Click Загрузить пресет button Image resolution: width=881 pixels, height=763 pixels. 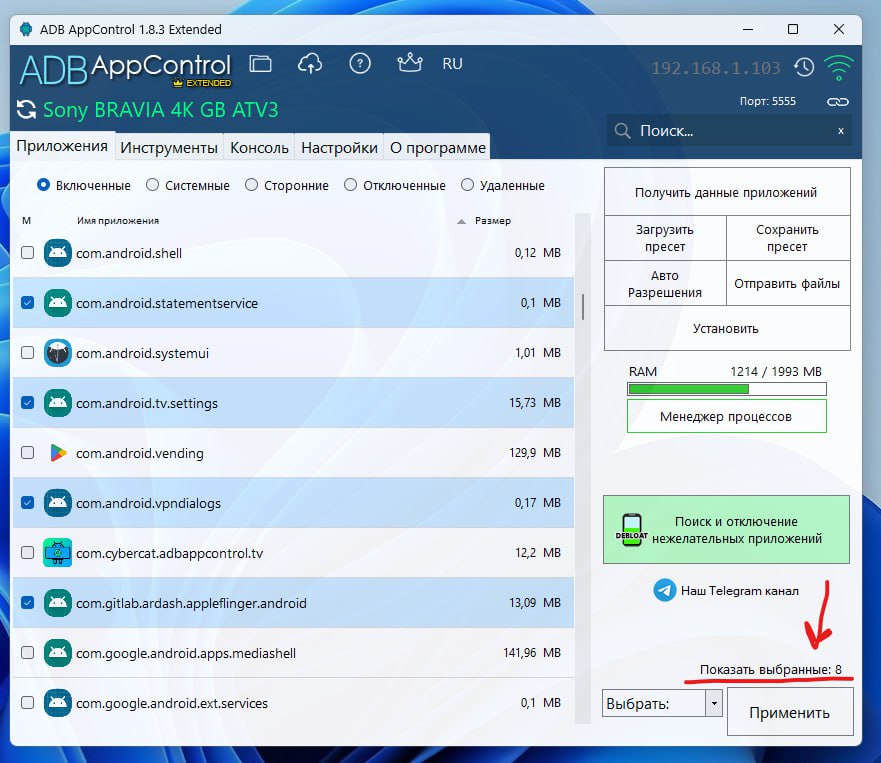click(x=665, y=238)
